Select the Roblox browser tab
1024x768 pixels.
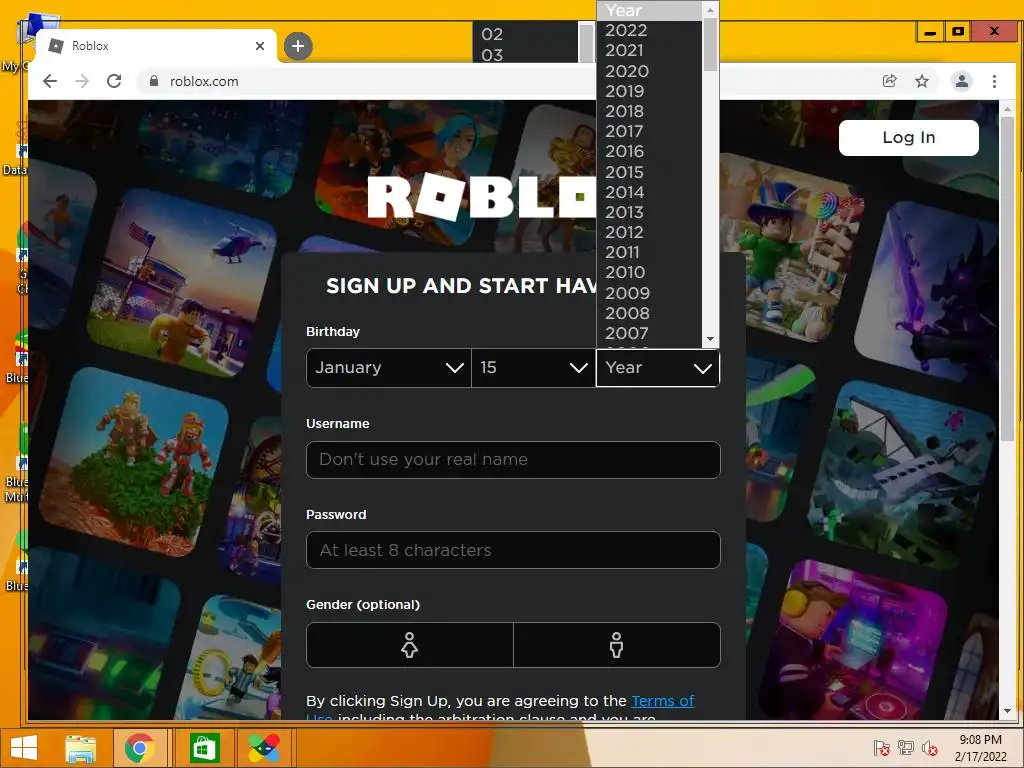pos(157,46)
